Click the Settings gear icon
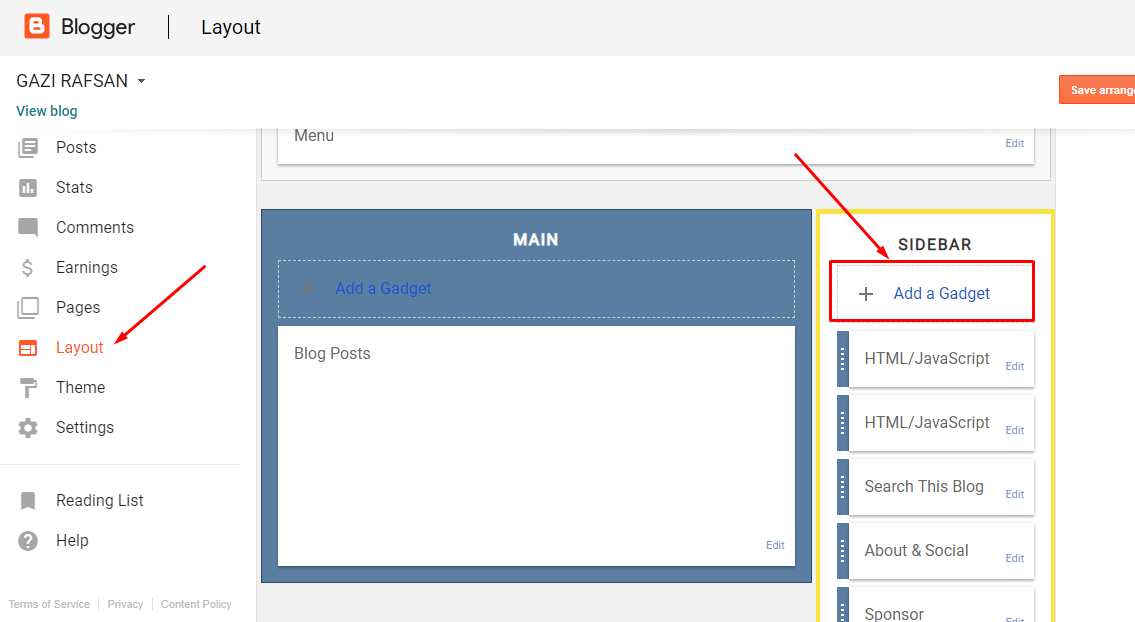Image resolution: width=1135 pixels, height=622 pixels. pyautogui.click(x=28, y=428)
